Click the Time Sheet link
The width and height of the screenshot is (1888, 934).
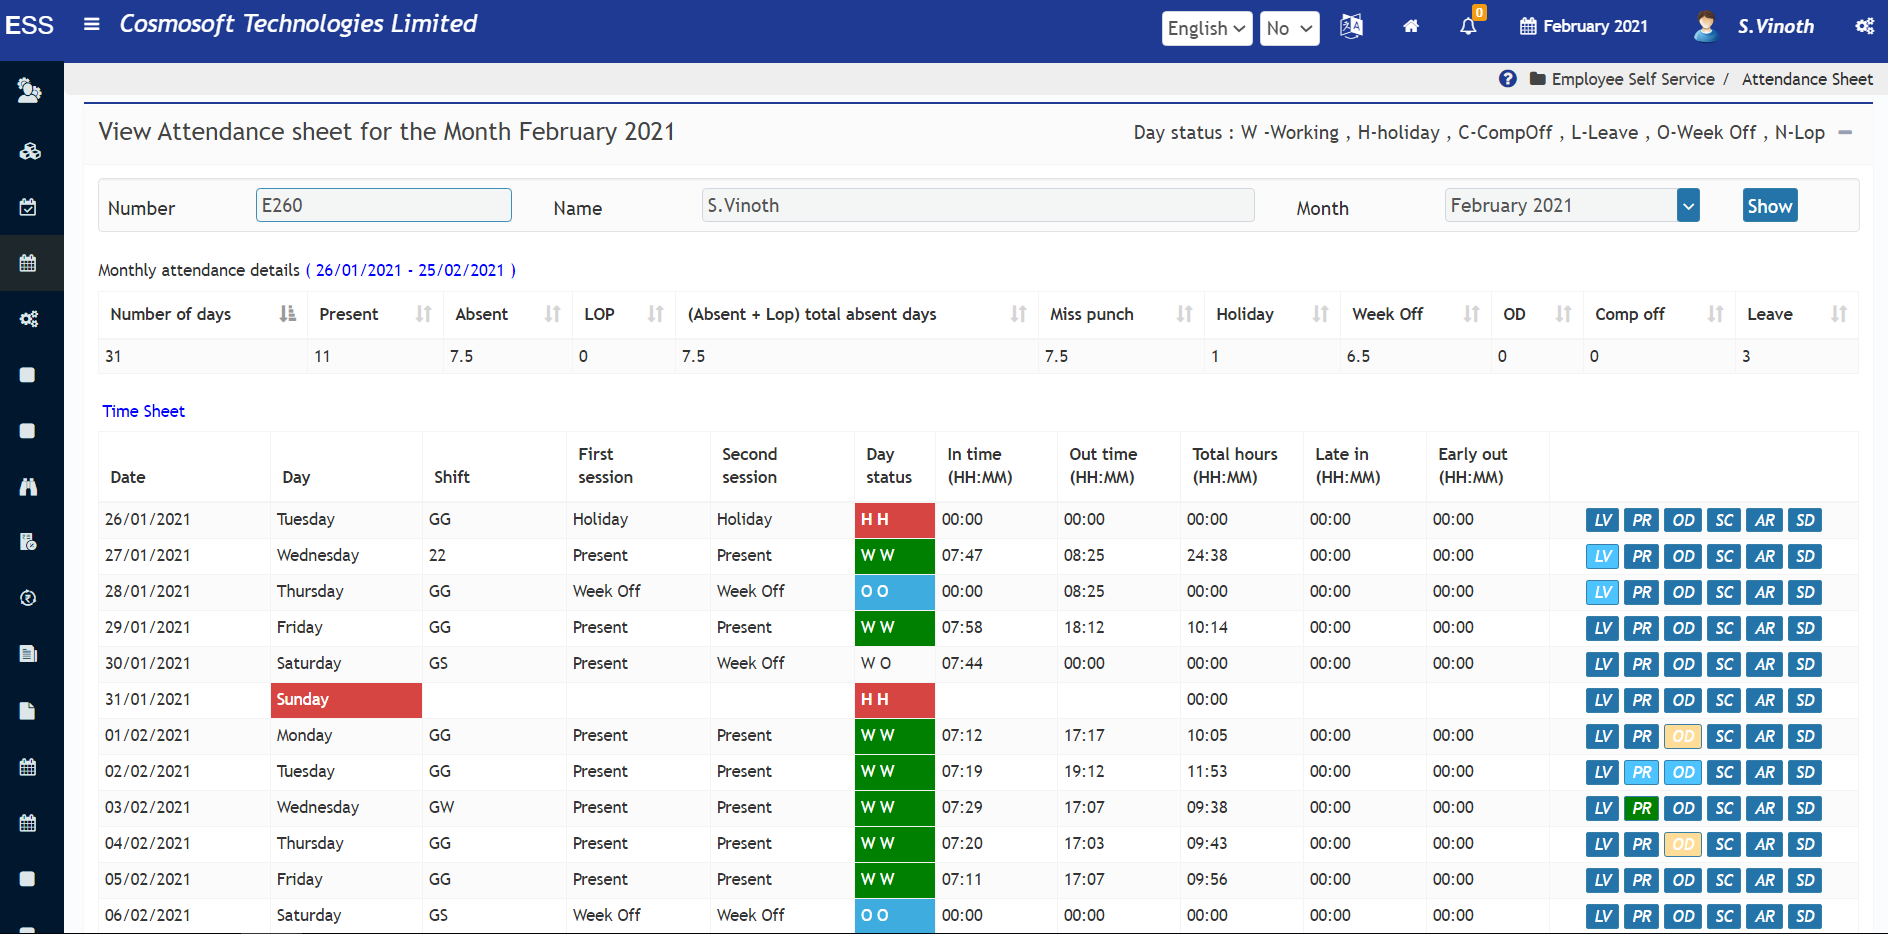[143, 411]
